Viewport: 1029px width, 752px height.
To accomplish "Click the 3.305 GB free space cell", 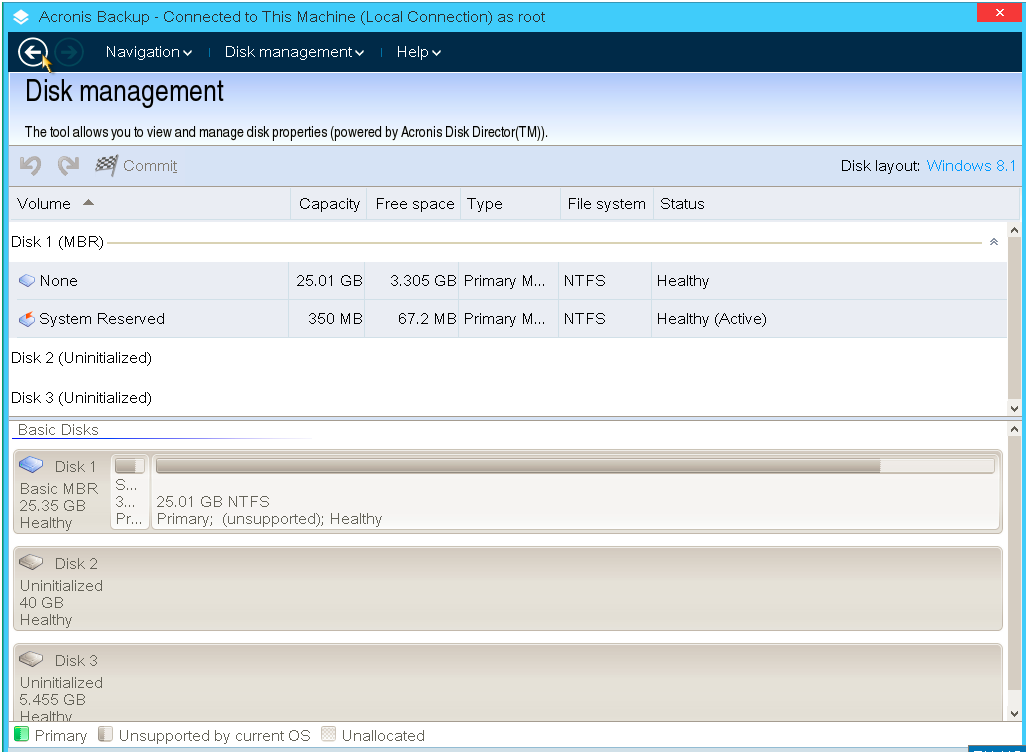I will point(411,281).
